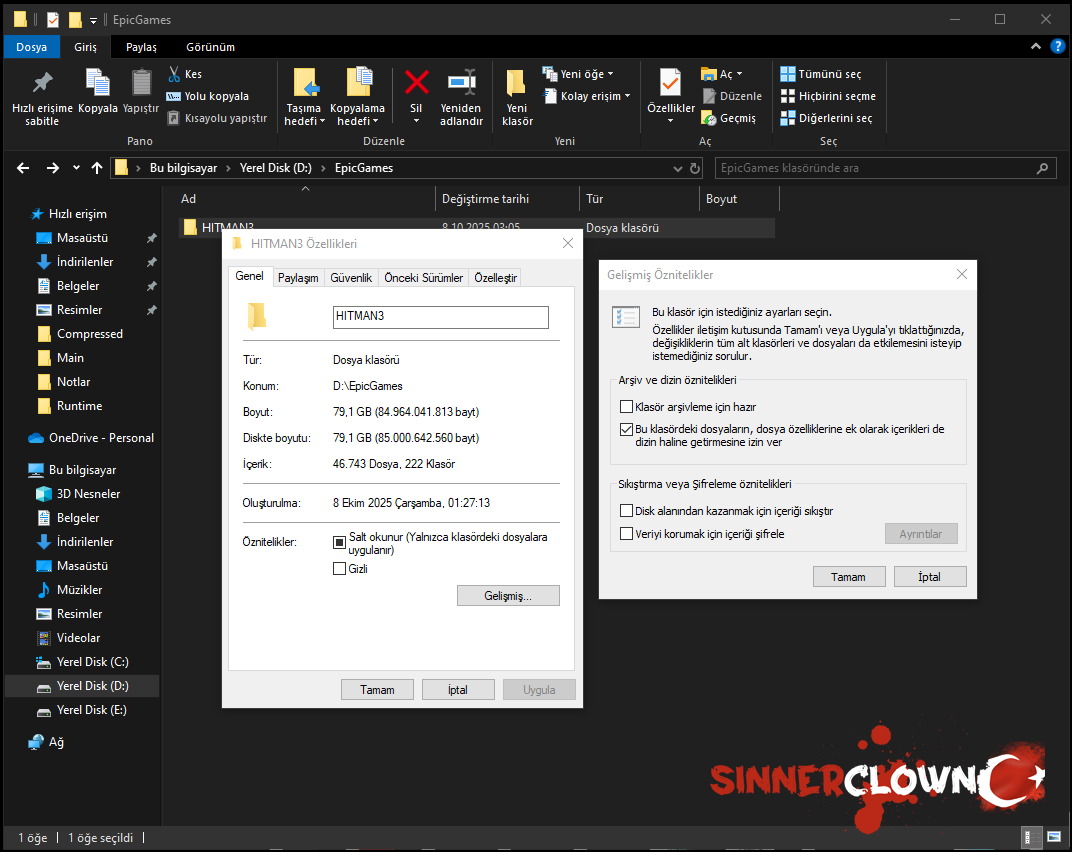Click the Gelişmiş... button
Viewport: 1072px width, 852px height.
pos(508,596)
